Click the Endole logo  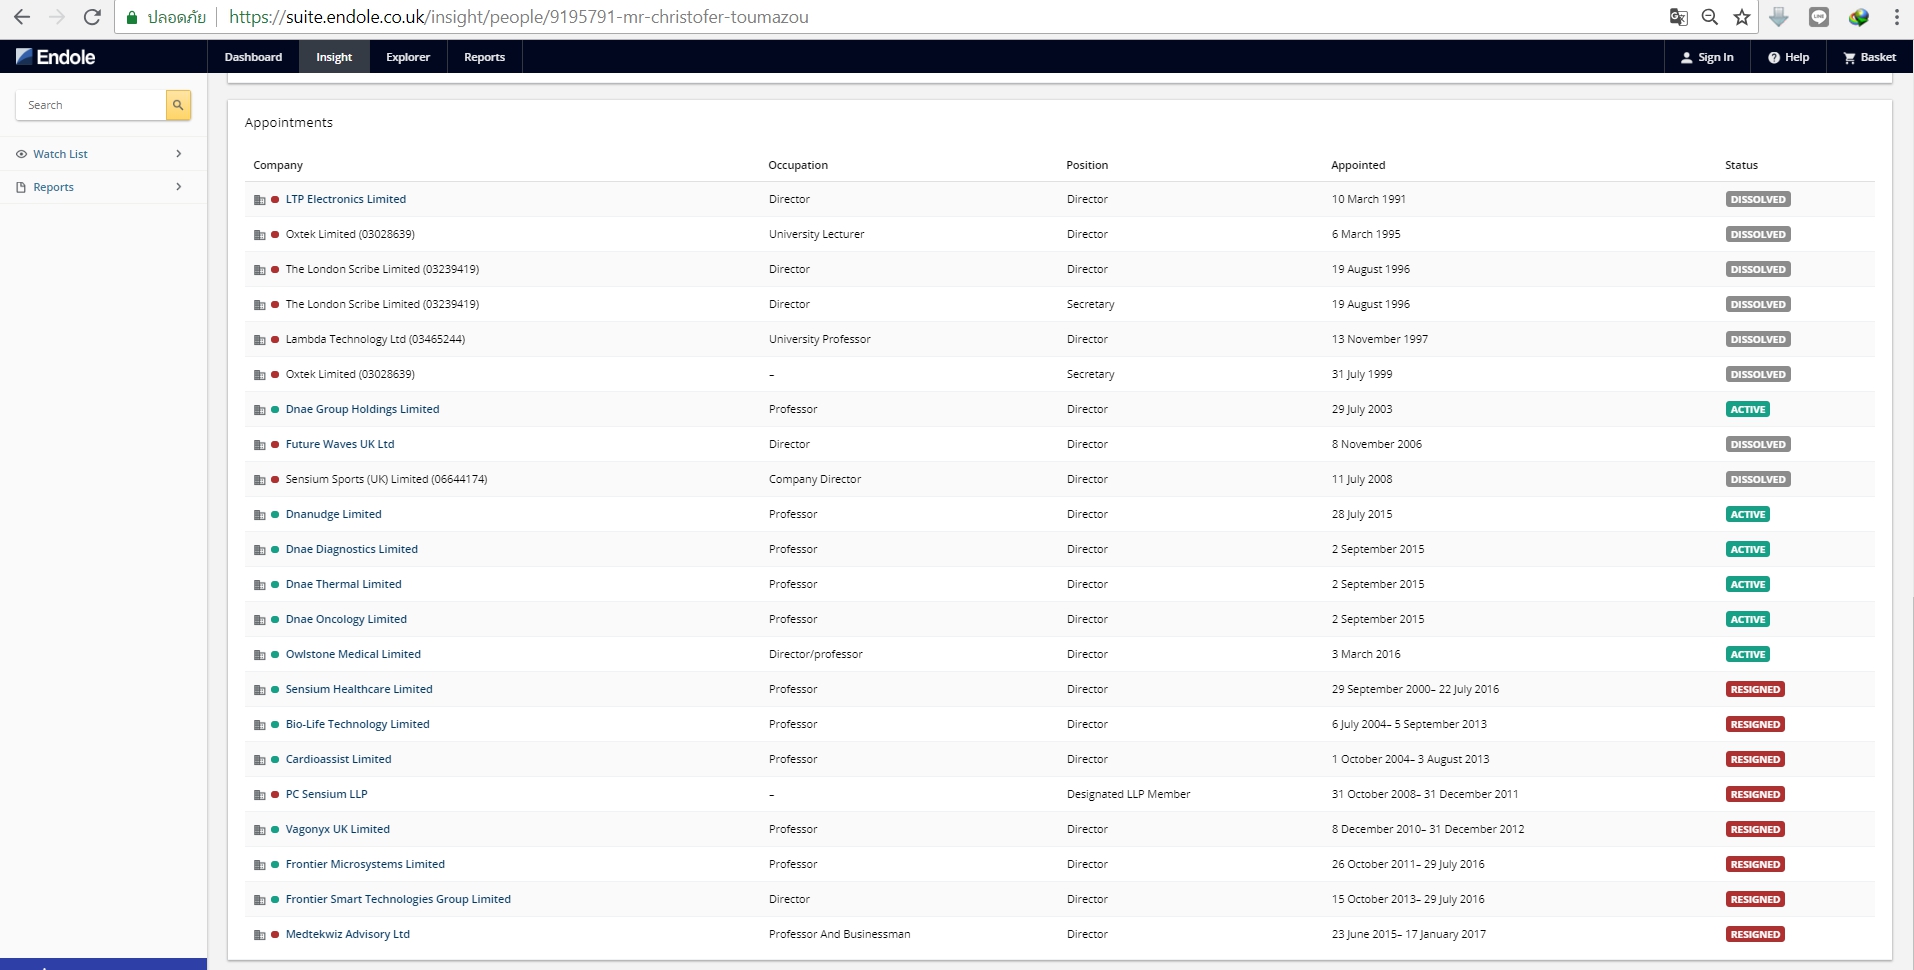56,57
